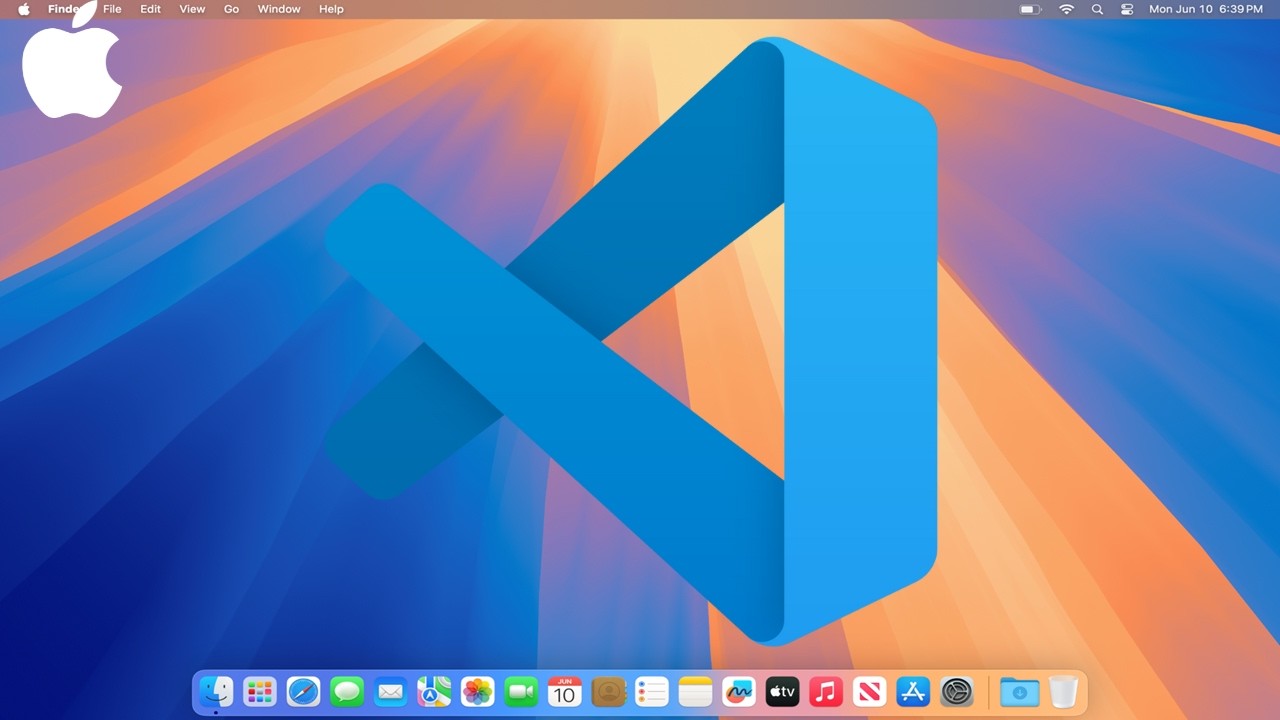Open Reminders from the Dock
The width and height of the screenshot is (1280, 720).
tap(652, 691)
